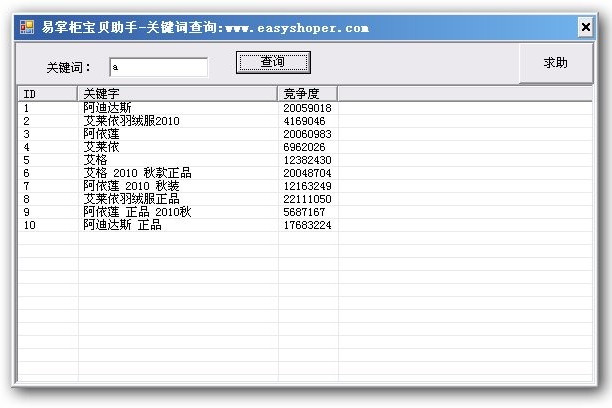Click the app icon in title bar
This screenshot has height=408, width=612.
pos(27,27)
